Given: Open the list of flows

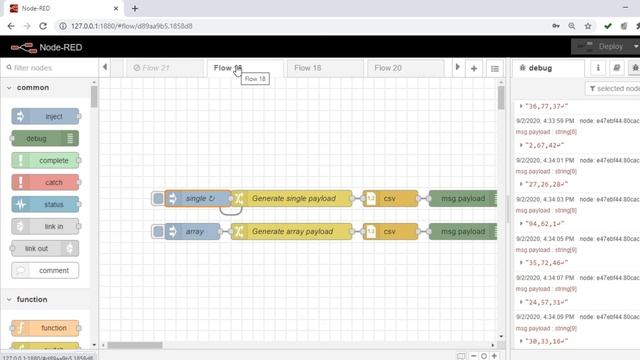Looking at the screenshot, I should coord(495,68).
